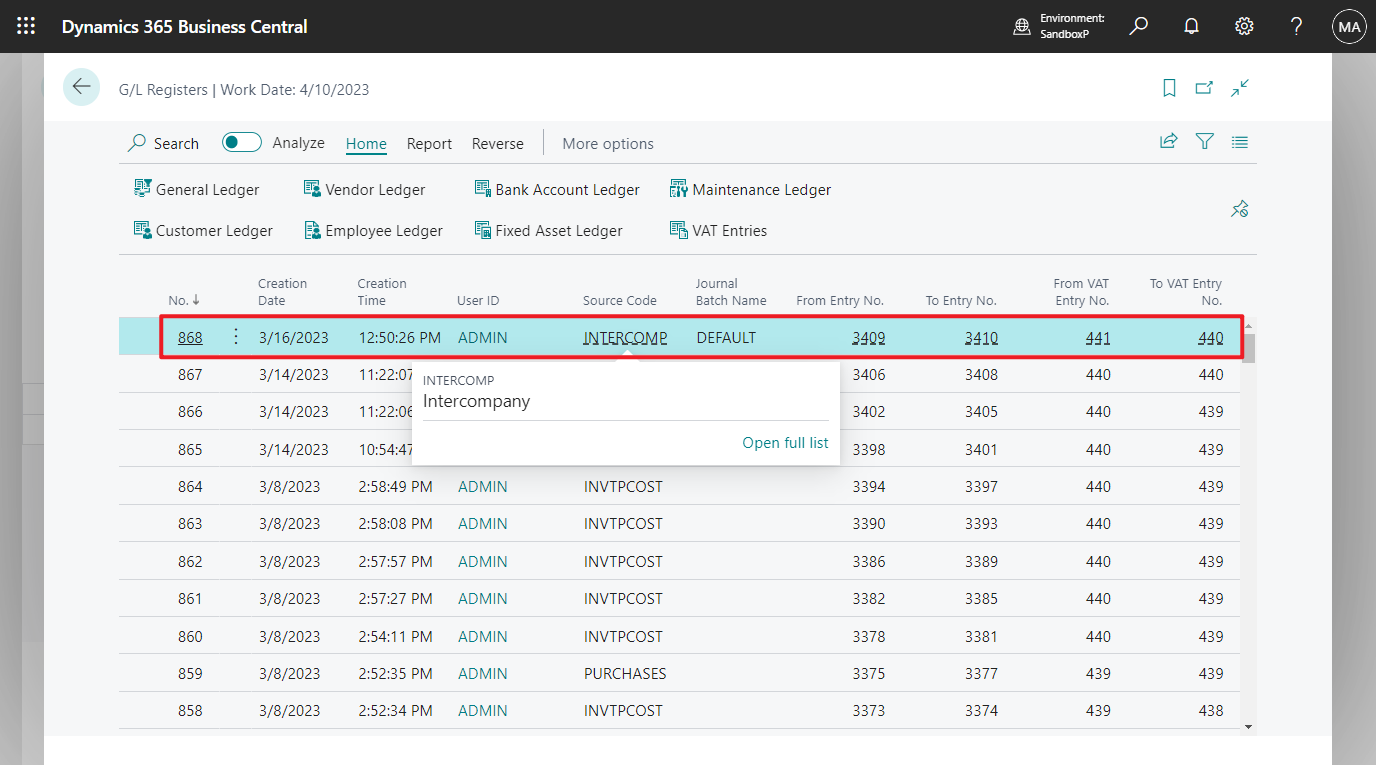Click the share icon
The image size is (1376, 765).
1168,142
